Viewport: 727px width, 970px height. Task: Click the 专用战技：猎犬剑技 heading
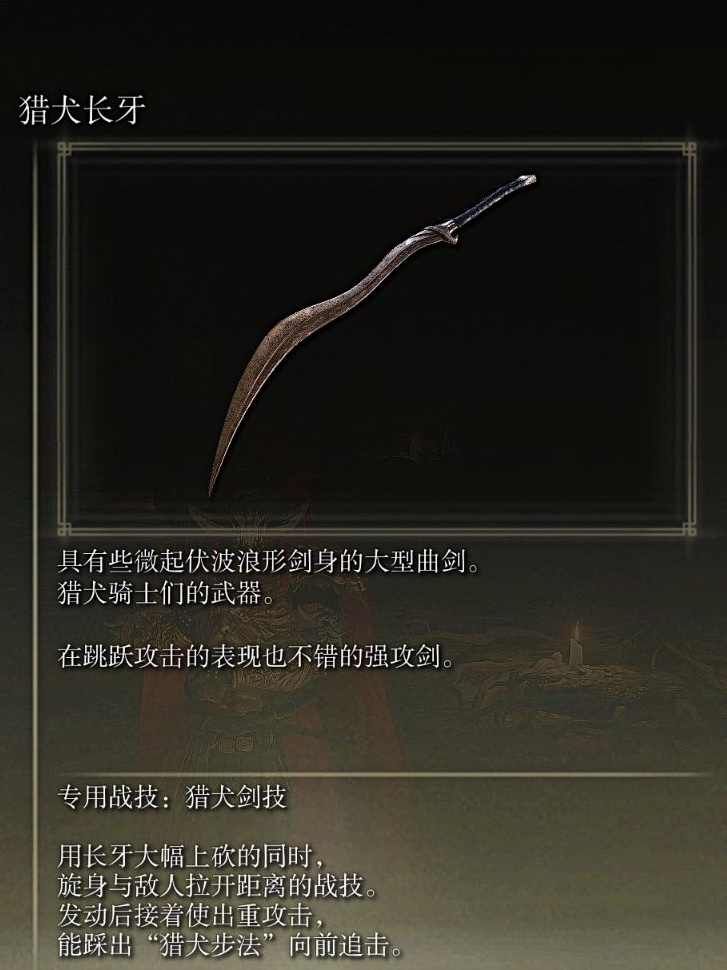172,797
